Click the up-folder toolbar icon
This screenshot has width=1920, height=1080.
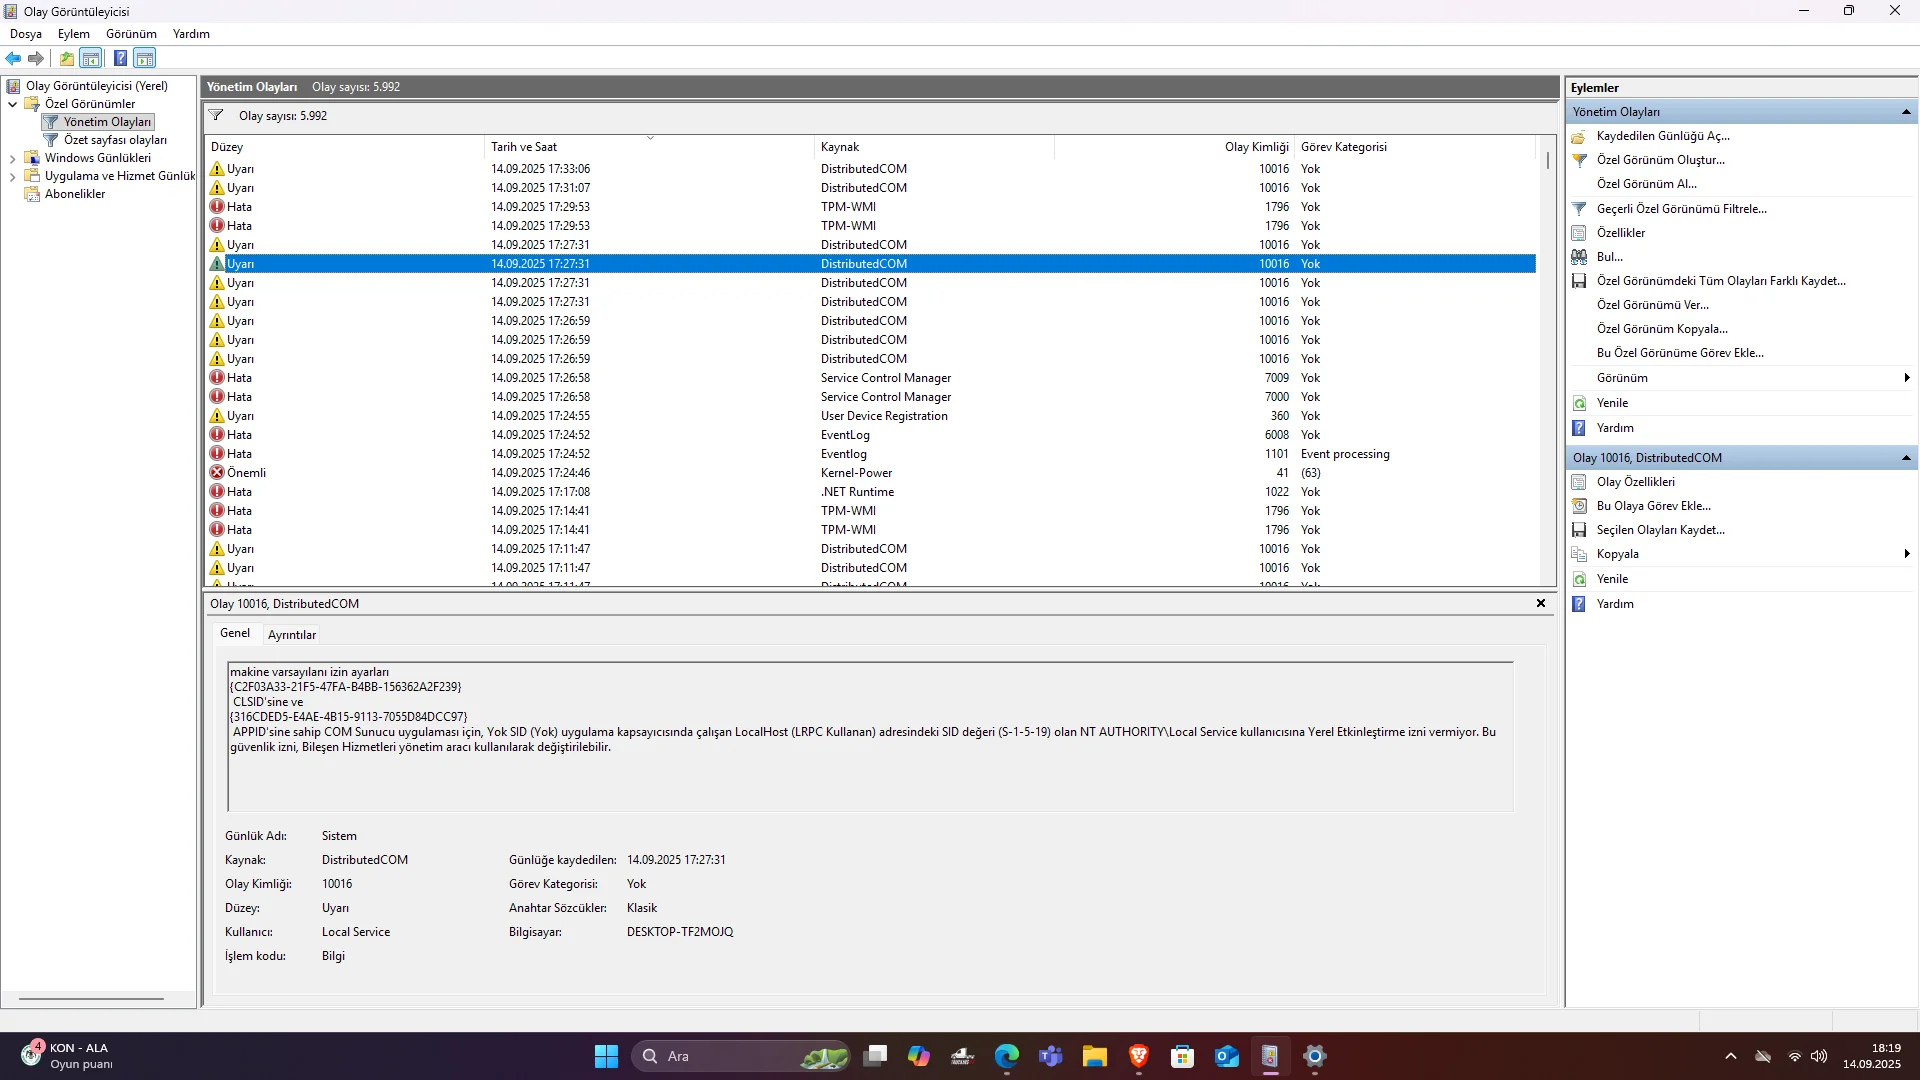(66, 58)
